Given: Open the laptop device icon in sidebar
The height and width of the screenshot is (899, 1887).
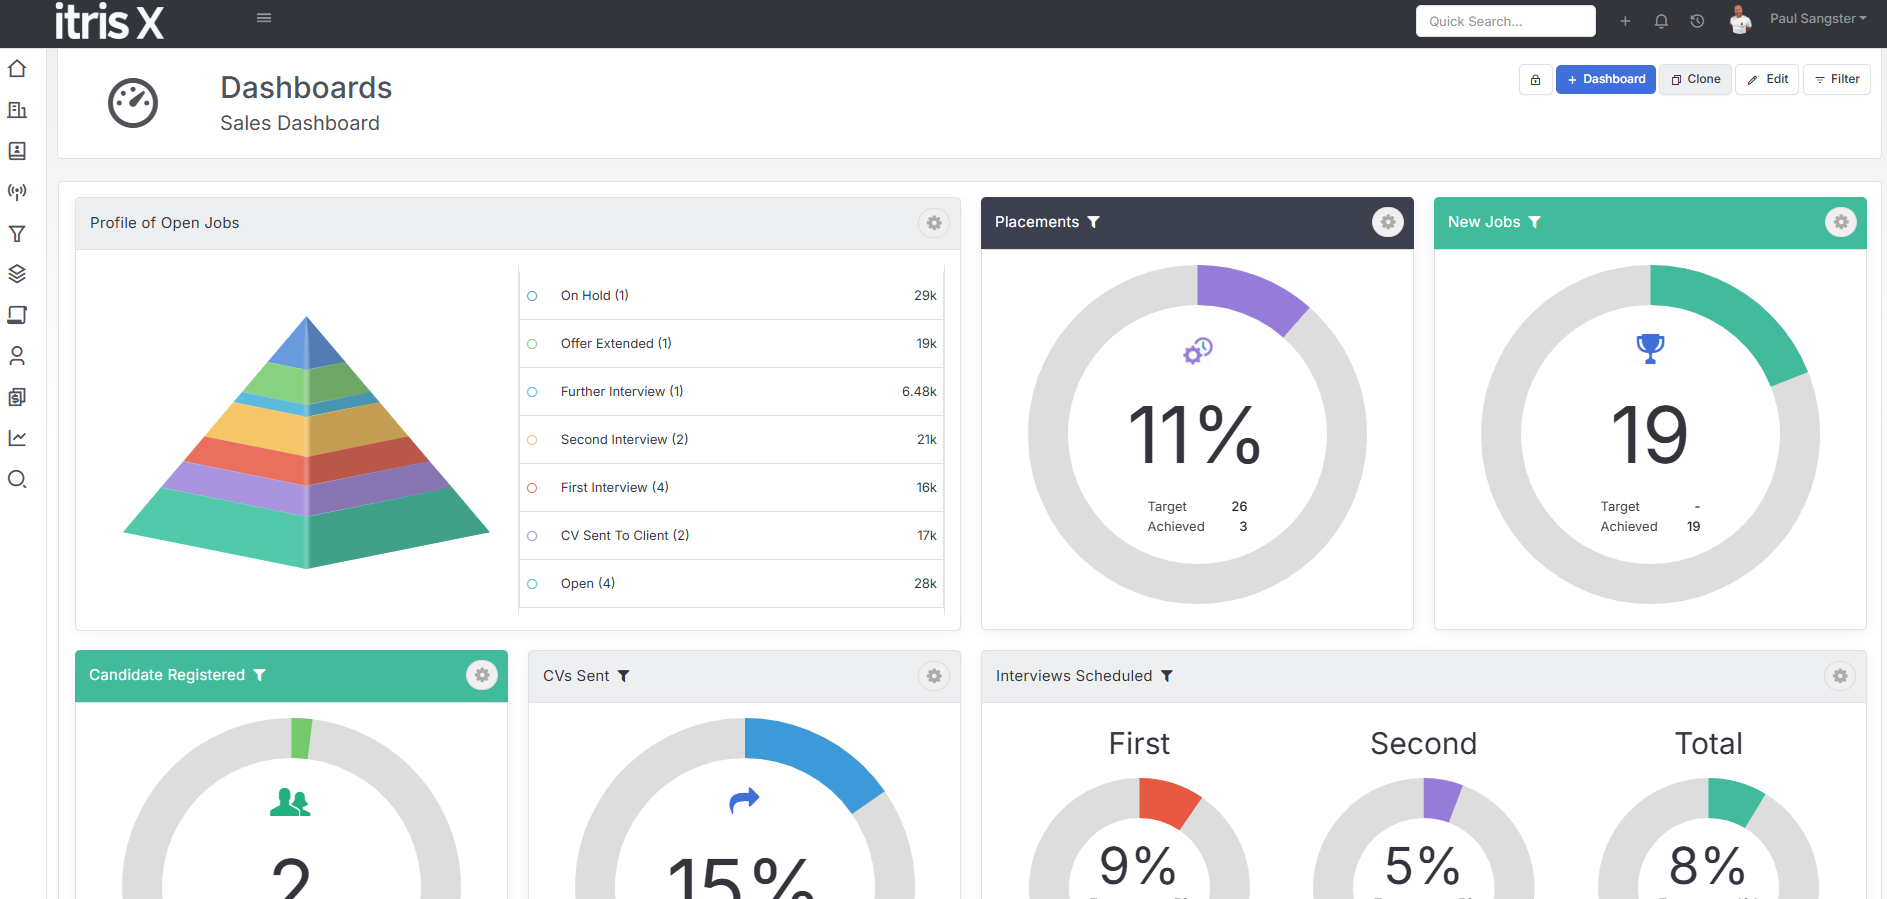Looking at the screenshot, I should (17, 315).
